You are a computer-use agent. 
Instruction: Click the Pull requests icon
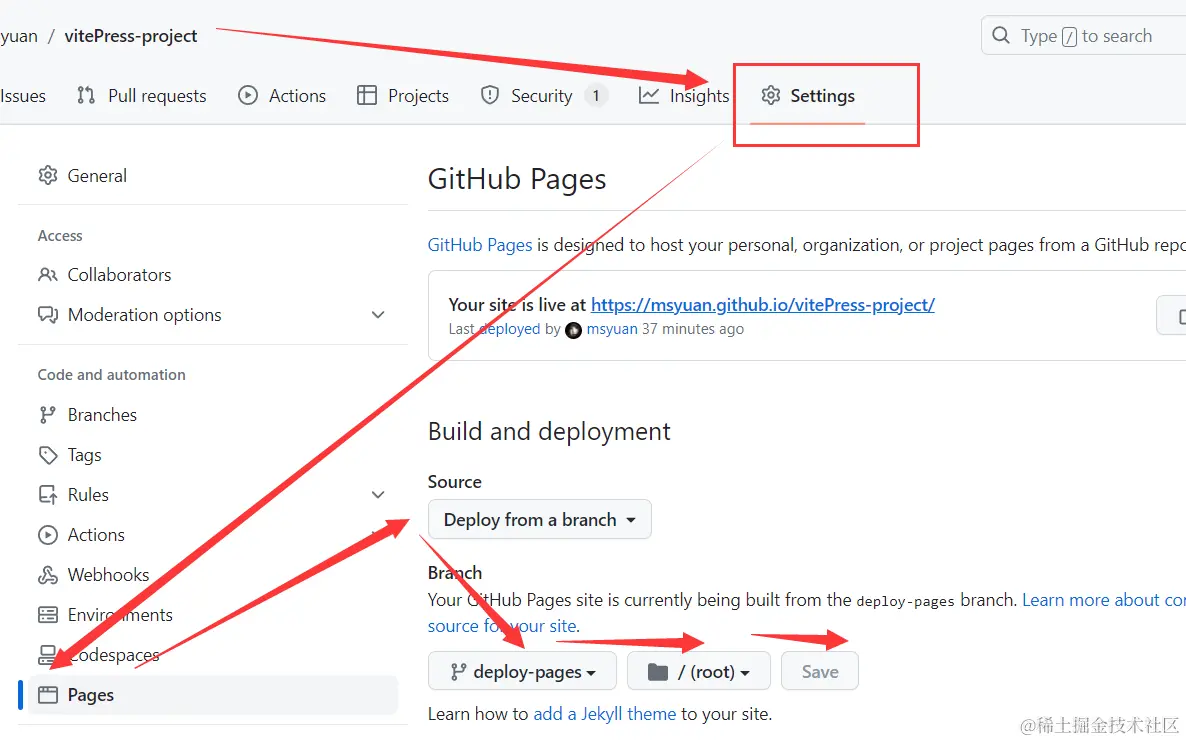(x=86, y=95)
